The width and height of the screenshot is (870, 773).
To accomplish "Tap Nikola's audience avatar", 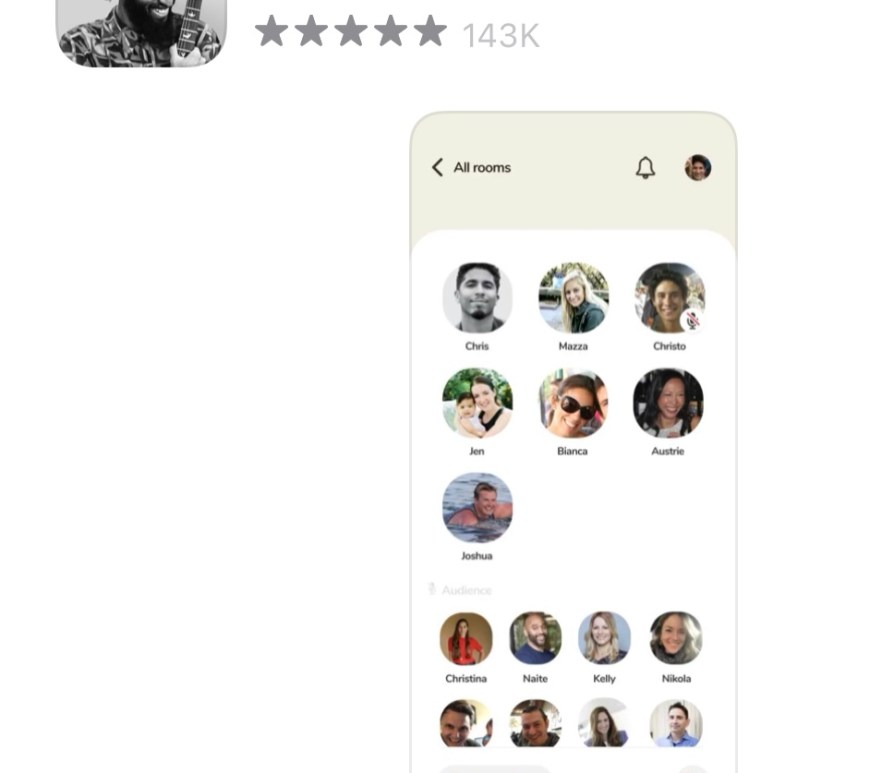I will click(676, 638).
